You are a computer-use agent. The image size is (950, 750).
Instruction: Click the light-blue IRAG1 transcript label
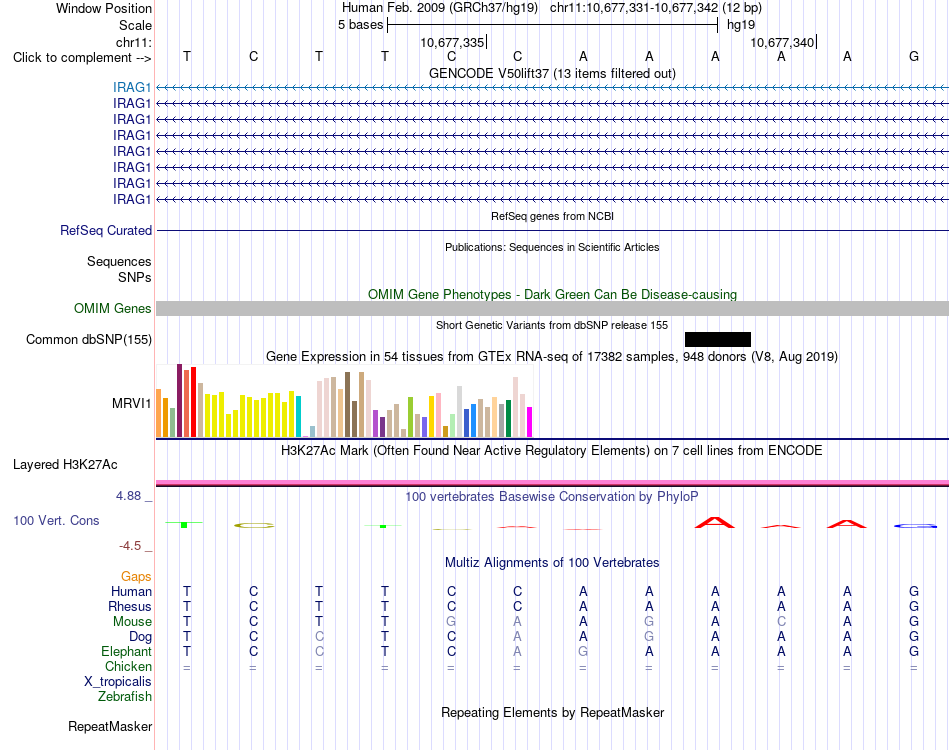pos(131,87)
